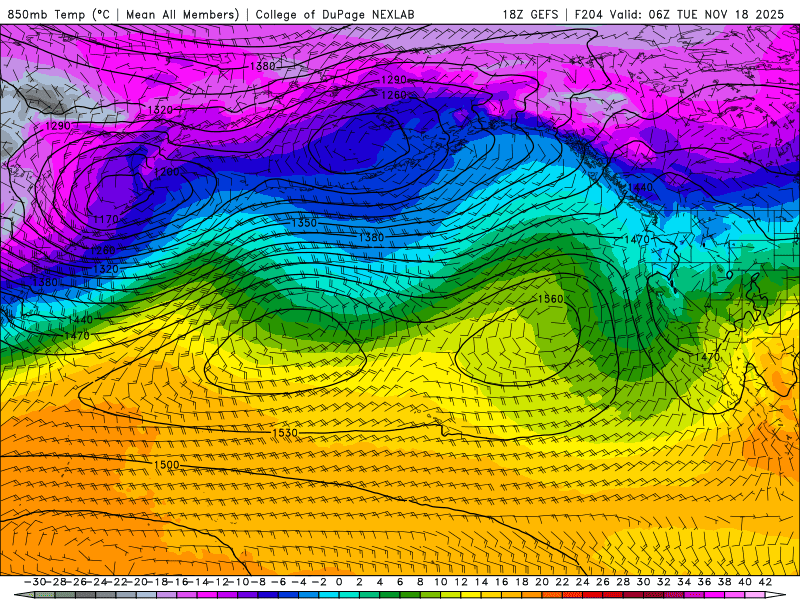
Task: Click the 1560 contour label
Action: click(551, 299)
